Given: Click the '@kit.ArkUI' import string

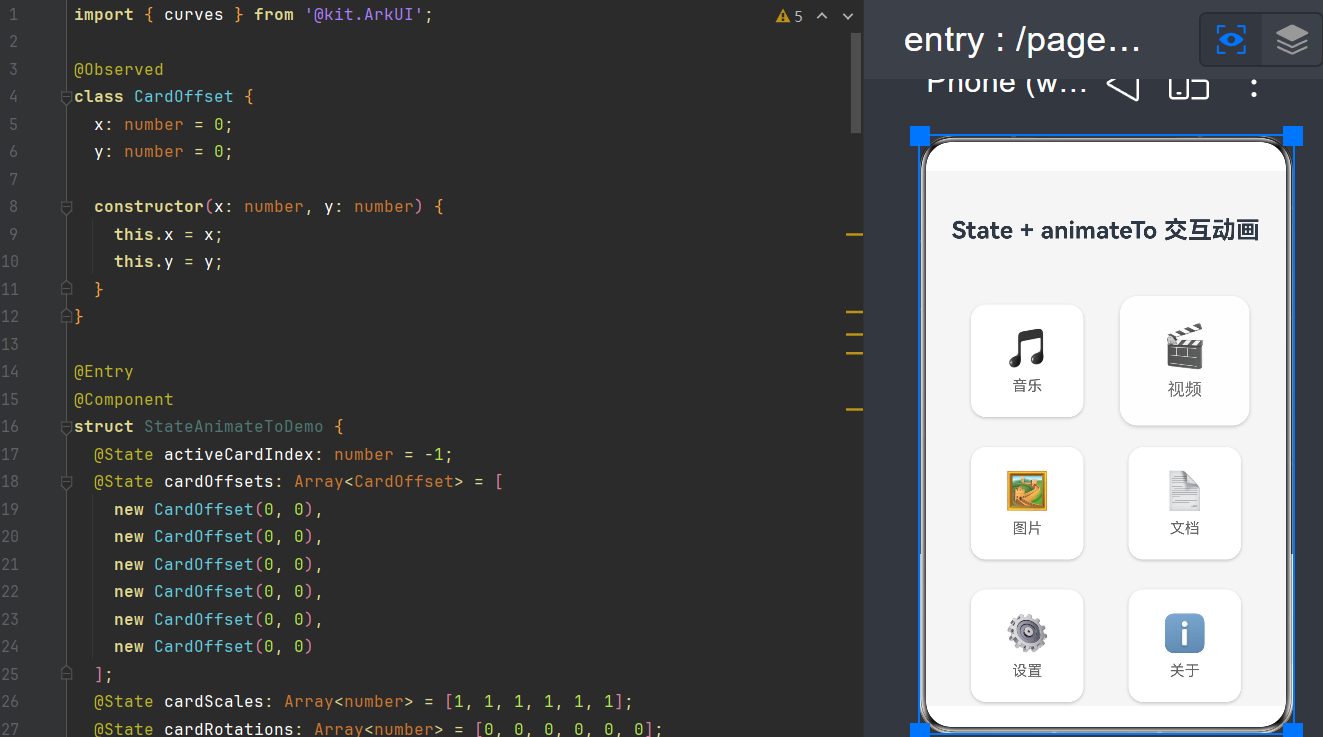Looking at the screenshot, I should click(x=364, y=15).
